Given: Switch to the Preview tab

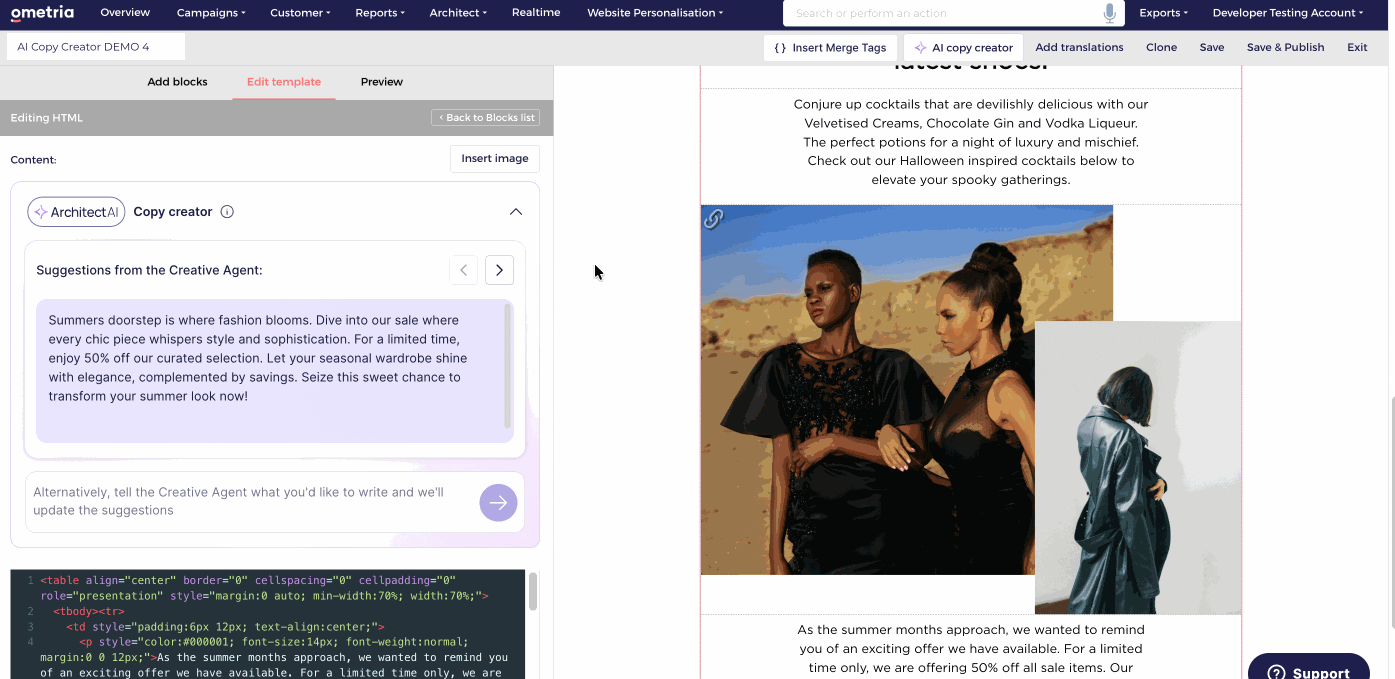Looking at the screenshot, I should coord(381,82).
